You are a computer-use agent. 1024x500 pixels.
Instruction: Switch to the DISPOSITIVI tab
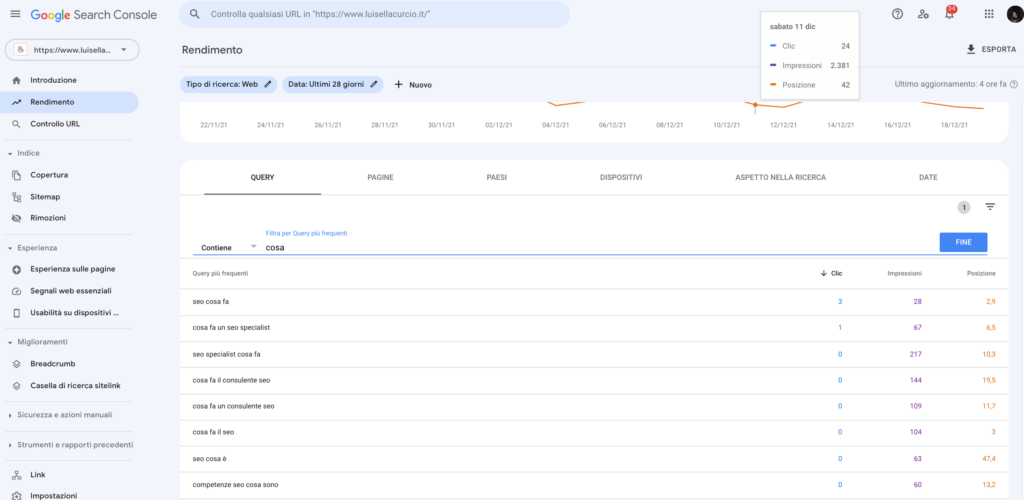pos(620,178)
